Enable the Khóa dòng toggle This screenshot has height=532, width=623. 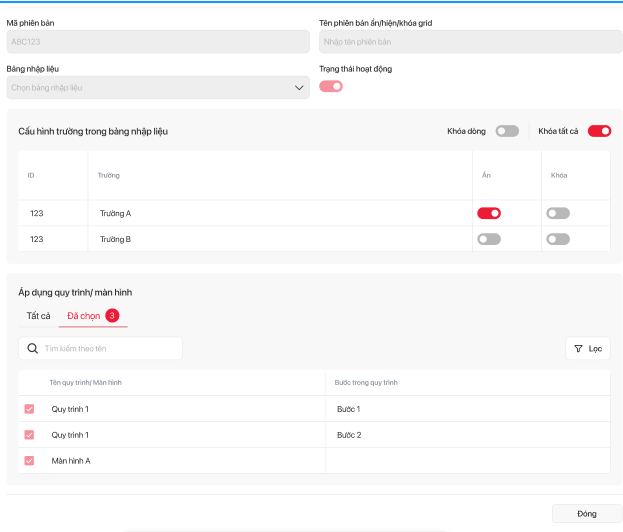[508, 131]
